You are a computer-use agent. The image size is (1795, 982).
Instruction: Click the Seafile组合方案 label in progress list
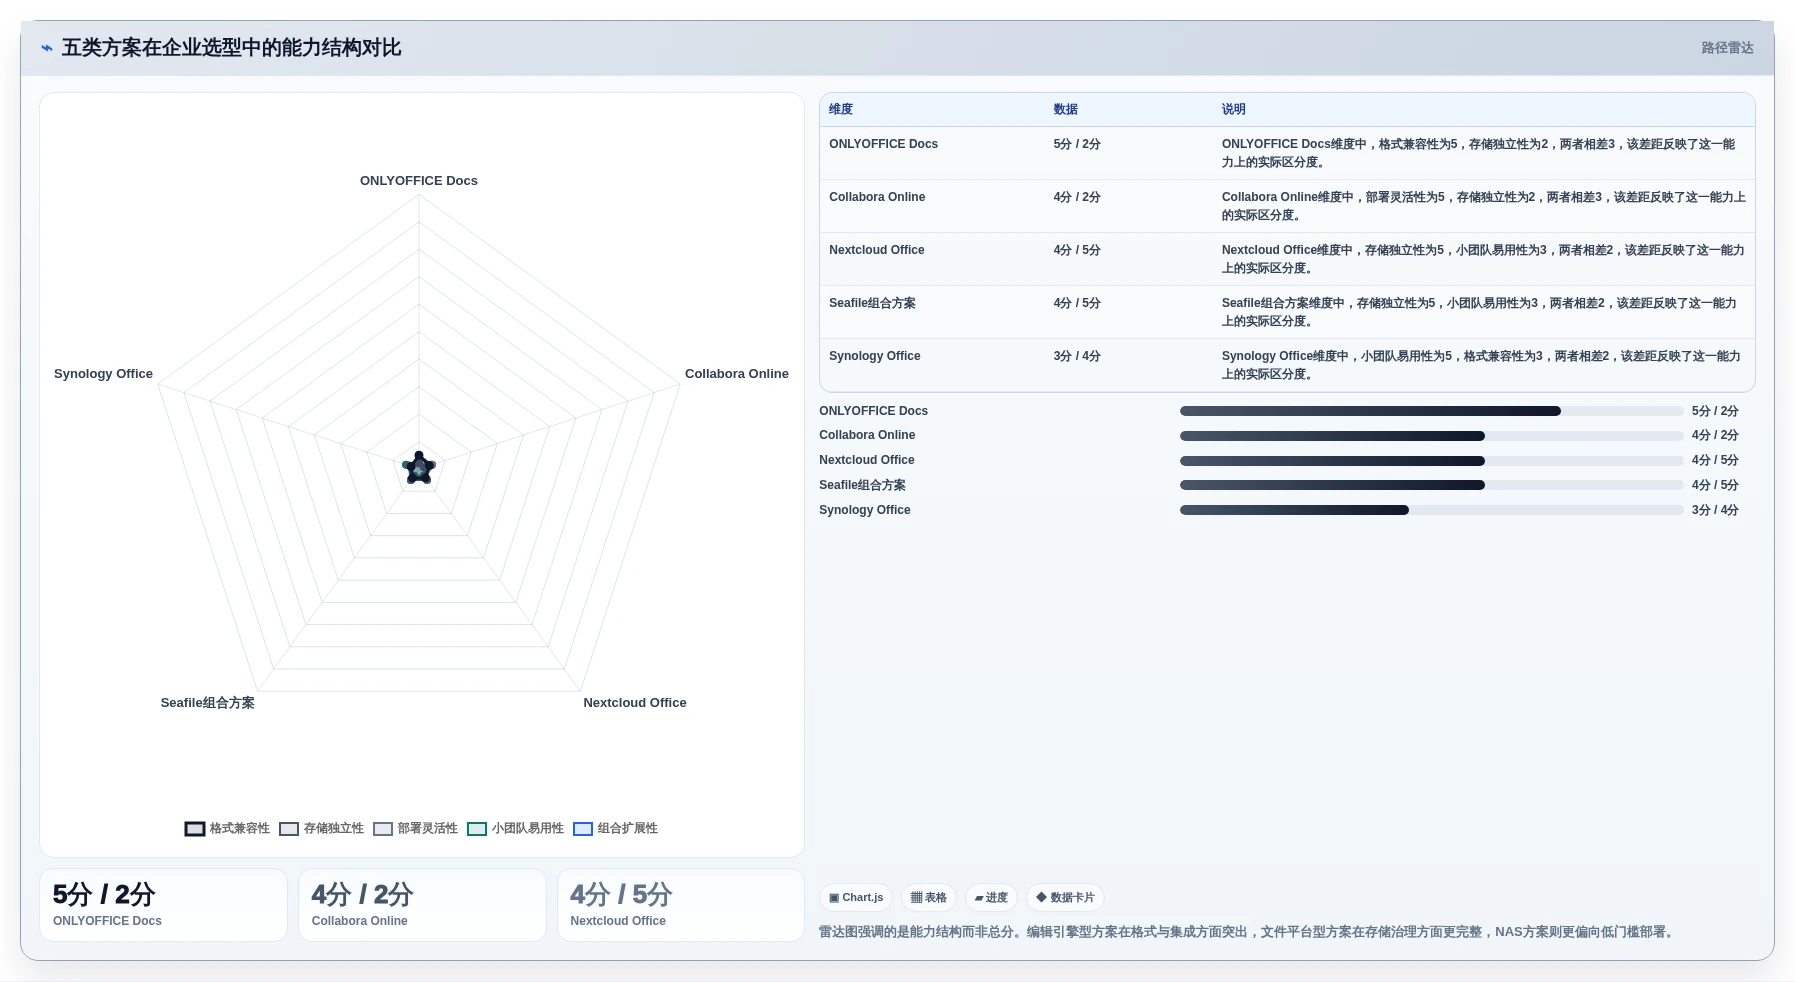[862, 485]
